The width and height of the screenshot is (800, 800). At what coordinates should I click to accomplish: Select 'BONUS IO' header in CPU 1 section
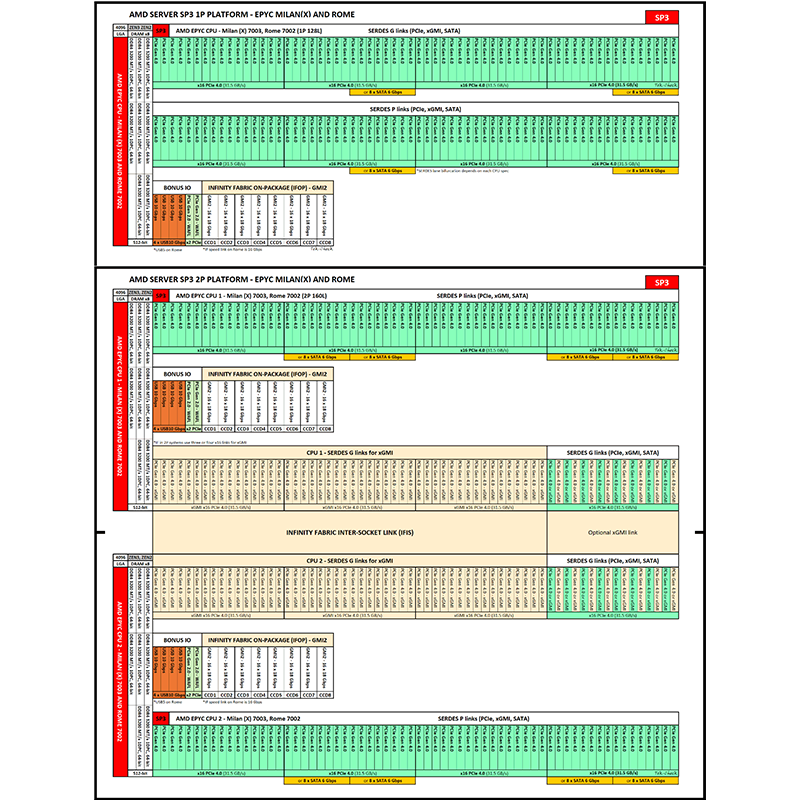click(x=177, y=374)
